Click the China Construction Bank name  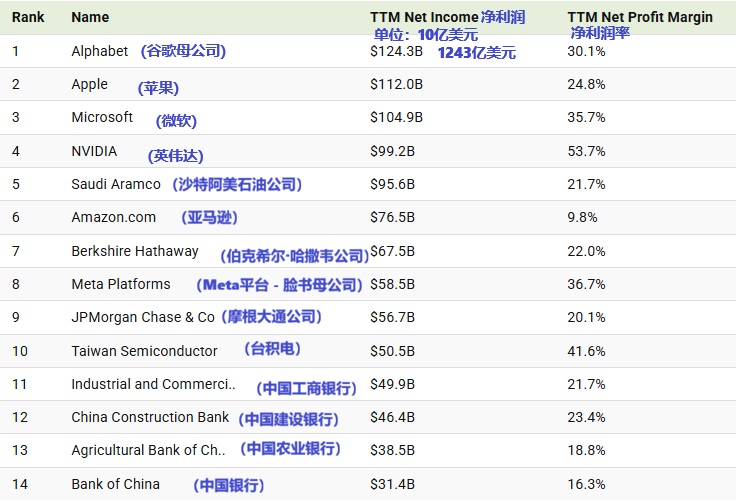click(150, 417)
